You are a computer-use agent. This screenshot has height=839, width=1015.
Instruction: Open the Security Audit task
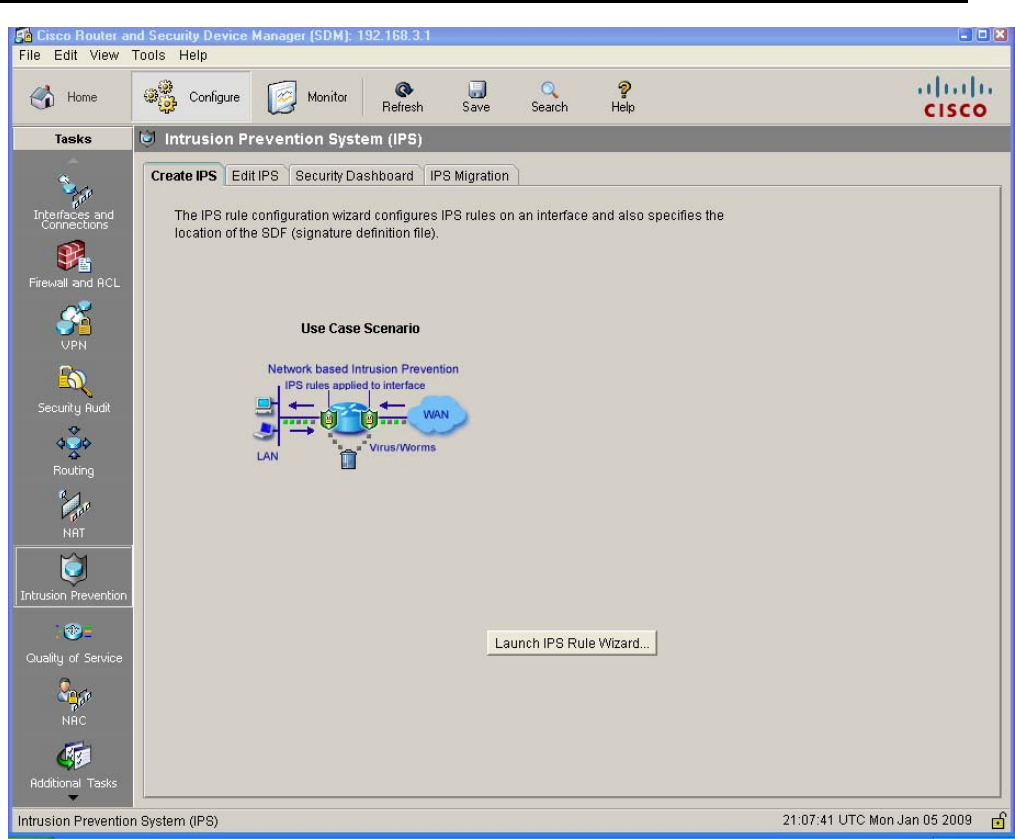click(74, 390)
